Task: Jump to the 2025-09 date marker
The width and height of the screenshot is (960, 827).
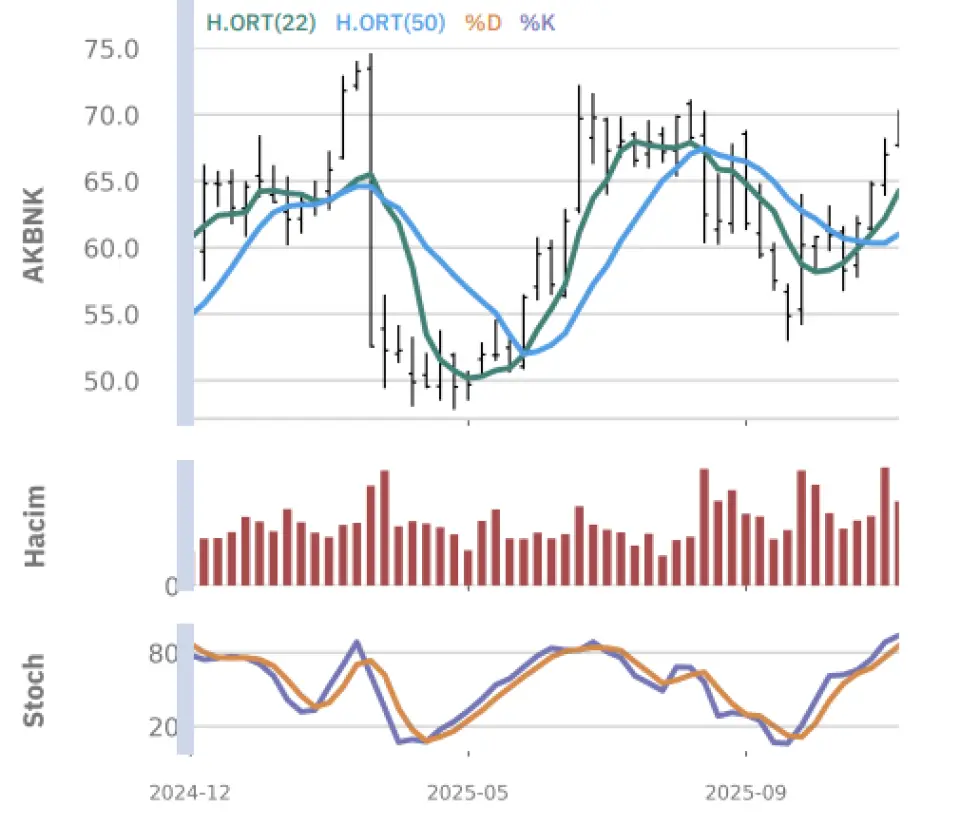Action: pos(746,794)
